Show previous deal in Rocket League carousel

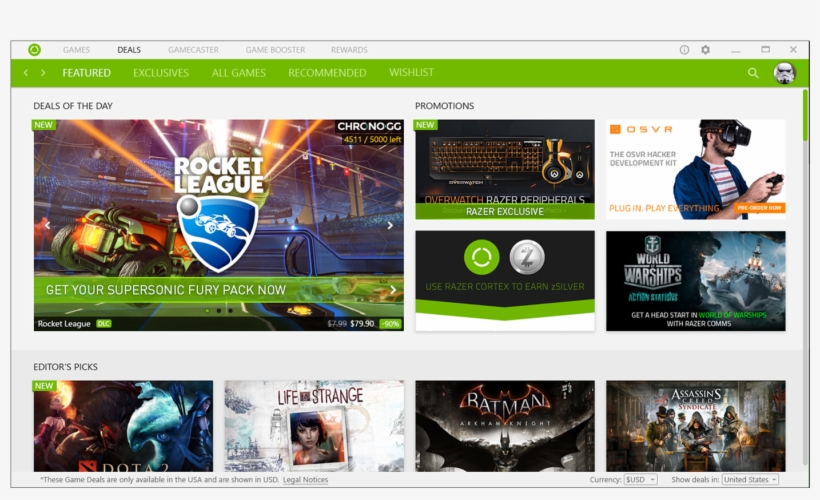[48, 225]
